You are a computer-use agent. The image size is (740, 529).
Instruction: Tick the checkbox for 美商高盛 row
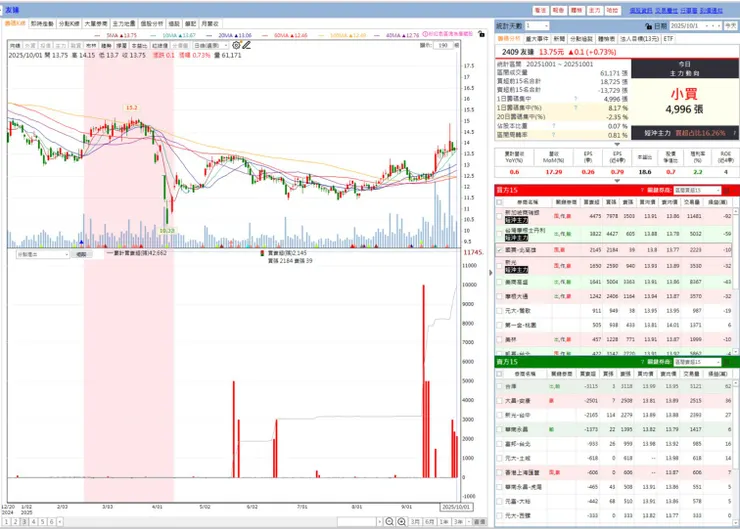(x=499, y=282)
